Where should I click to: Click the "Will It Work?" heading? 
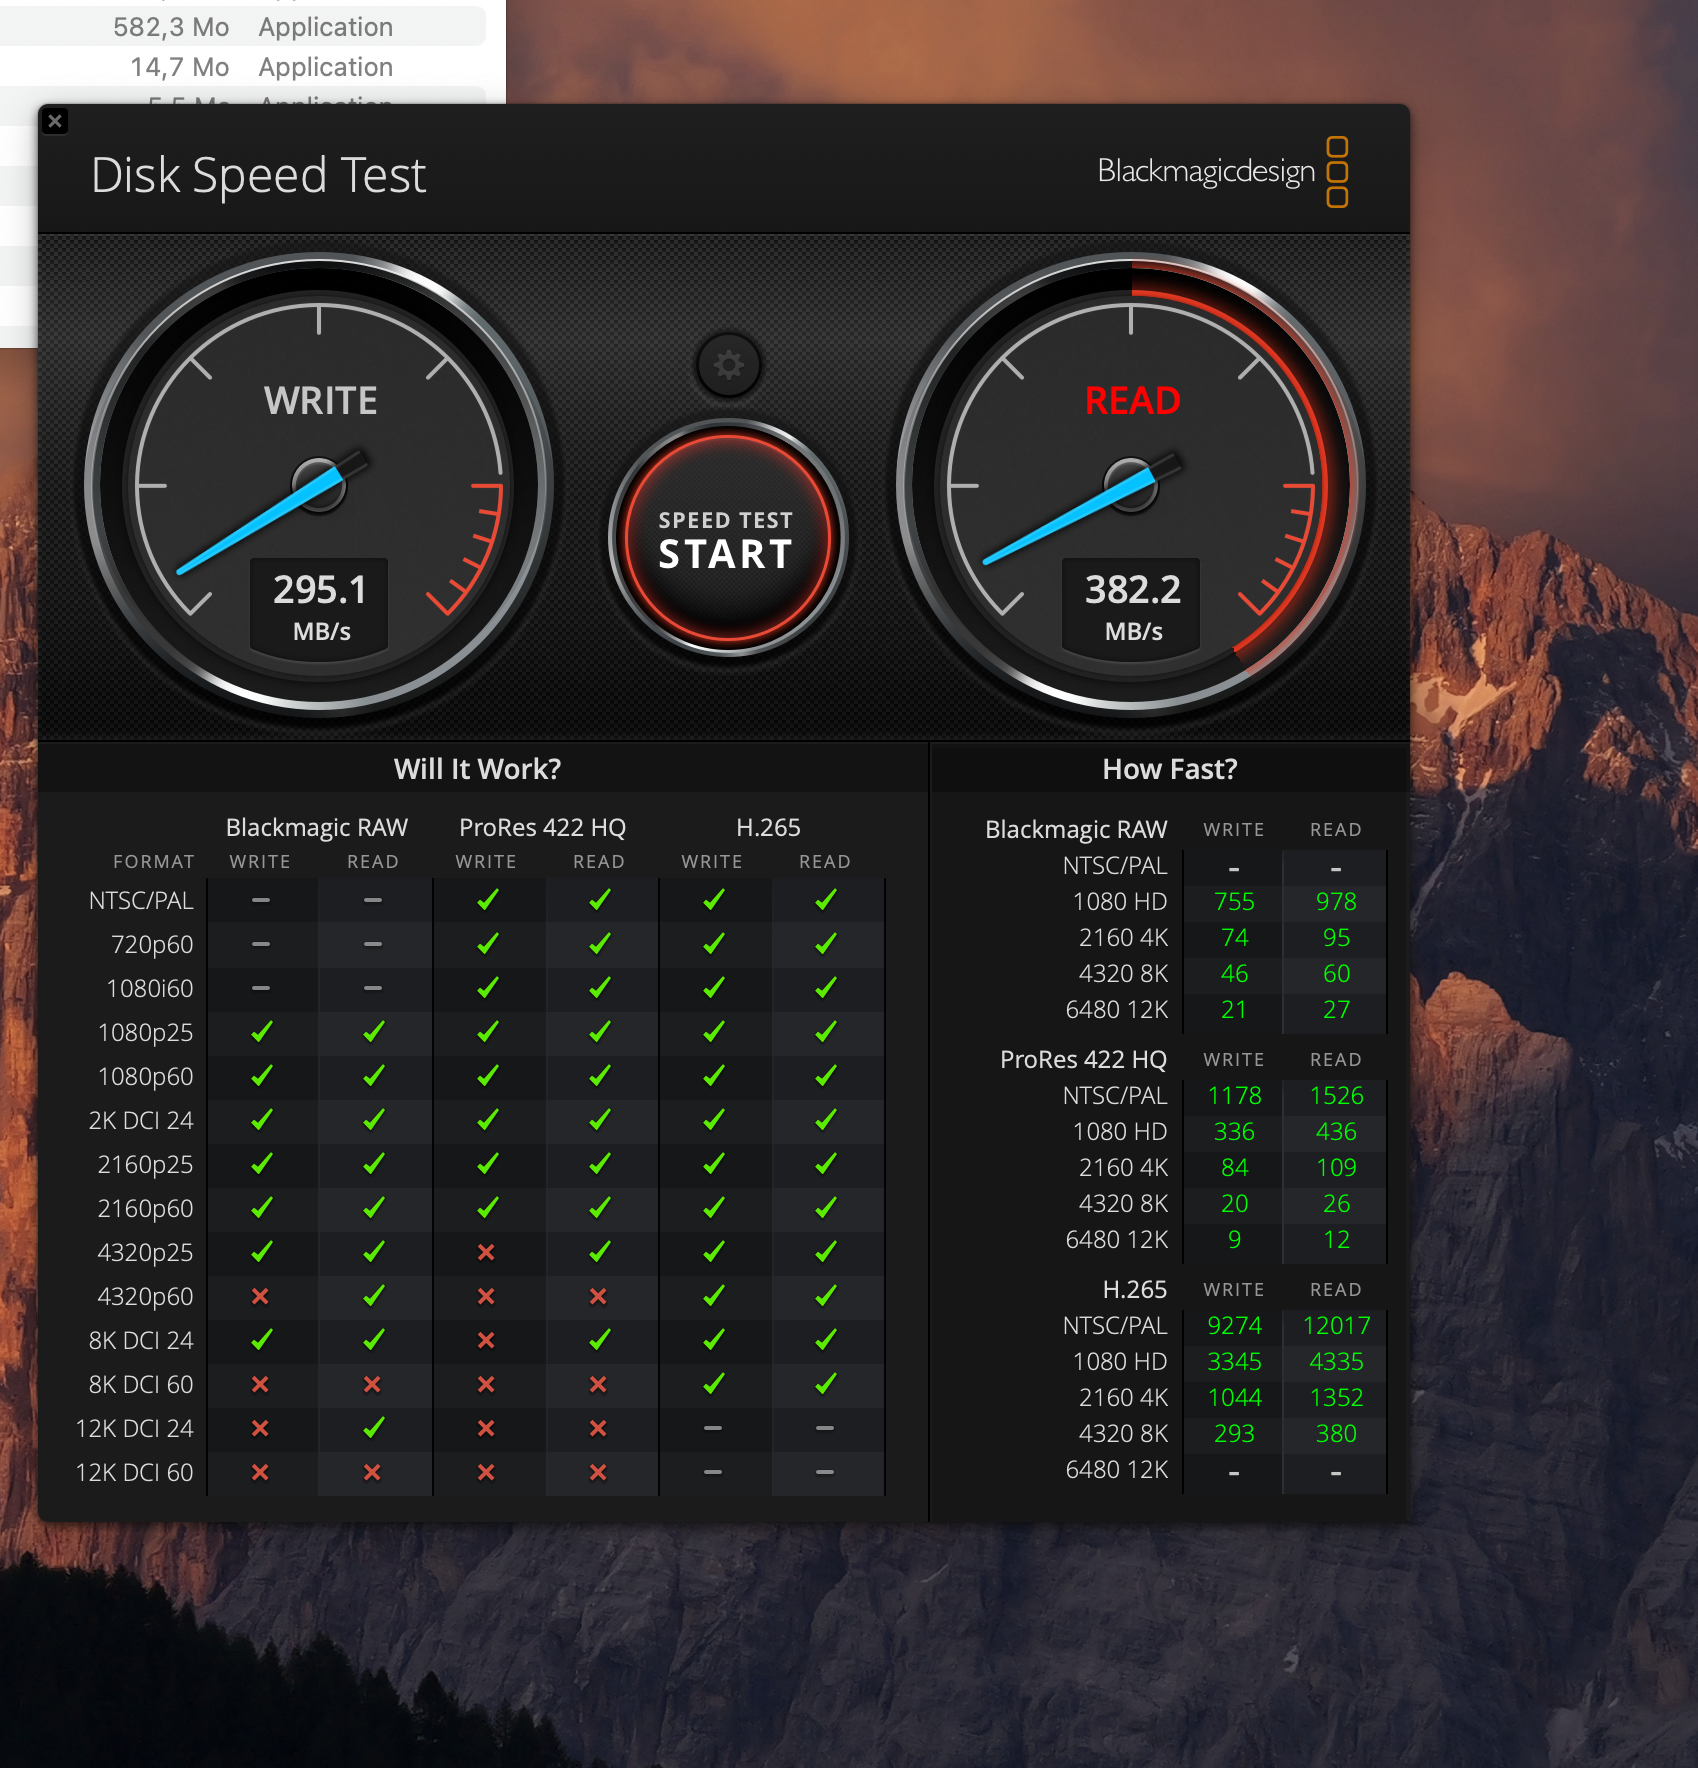tap(477, 769)
